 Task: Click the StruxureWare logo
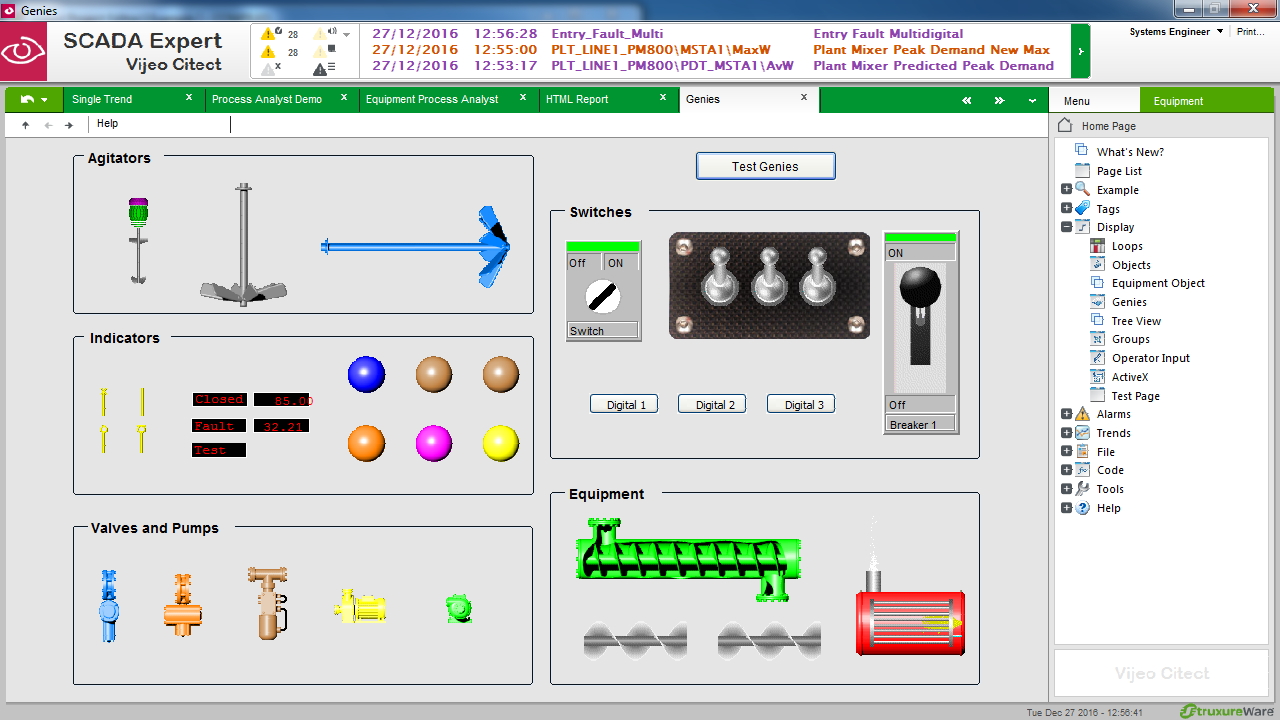[x=1228, y=709]
